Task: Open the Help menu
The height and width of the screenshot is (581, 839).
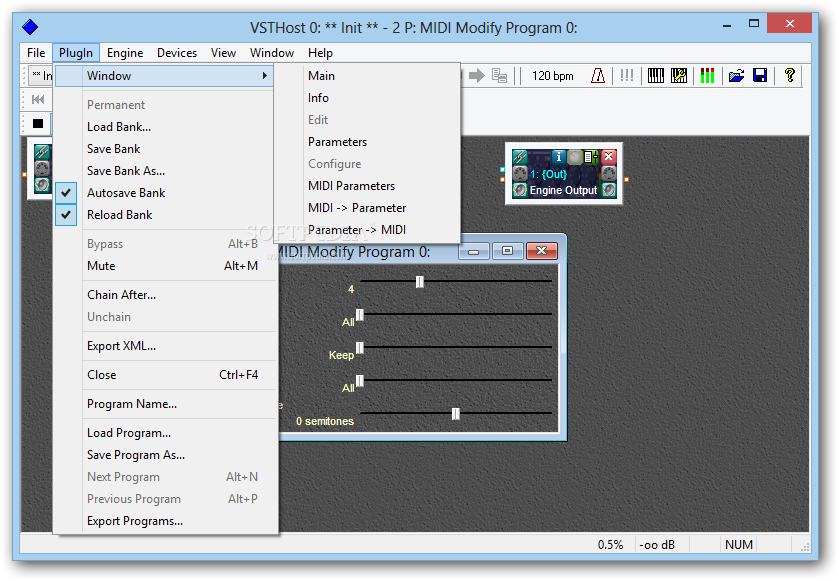Action: pos(320,53)
